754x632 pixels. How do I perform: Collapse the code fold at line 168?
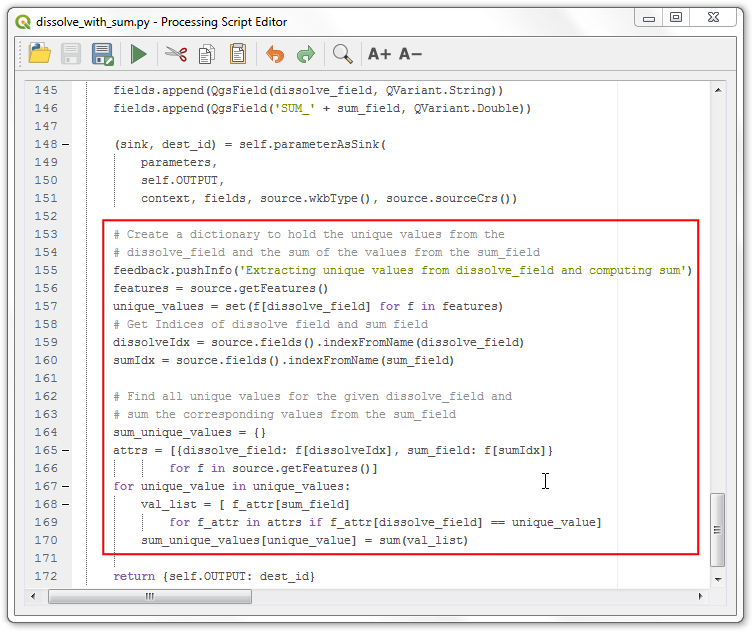coord(66,504)
